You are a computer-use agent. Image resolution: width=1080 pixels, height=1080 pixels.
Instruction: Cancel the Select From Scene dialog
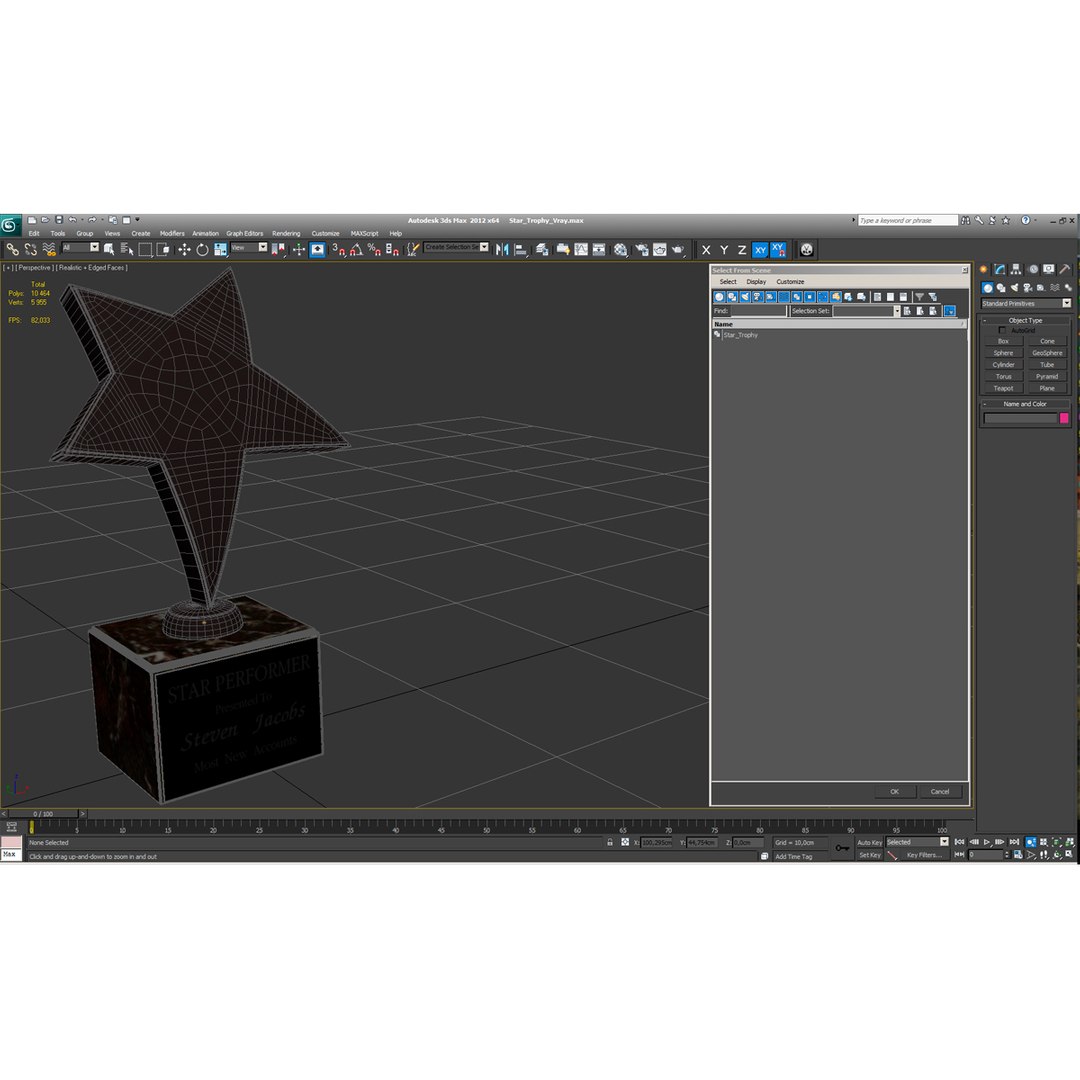(x=939, y=791)
